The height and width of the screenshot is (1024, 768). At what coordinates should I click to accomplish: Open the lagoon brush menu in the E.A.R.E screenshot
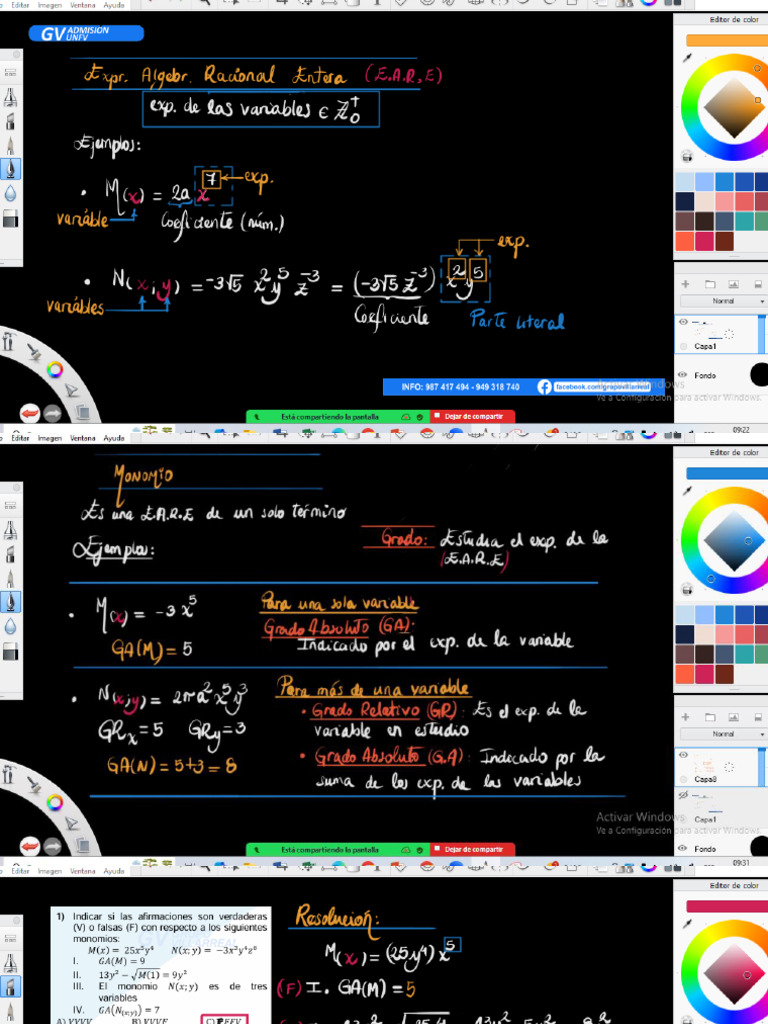point(34,353)
